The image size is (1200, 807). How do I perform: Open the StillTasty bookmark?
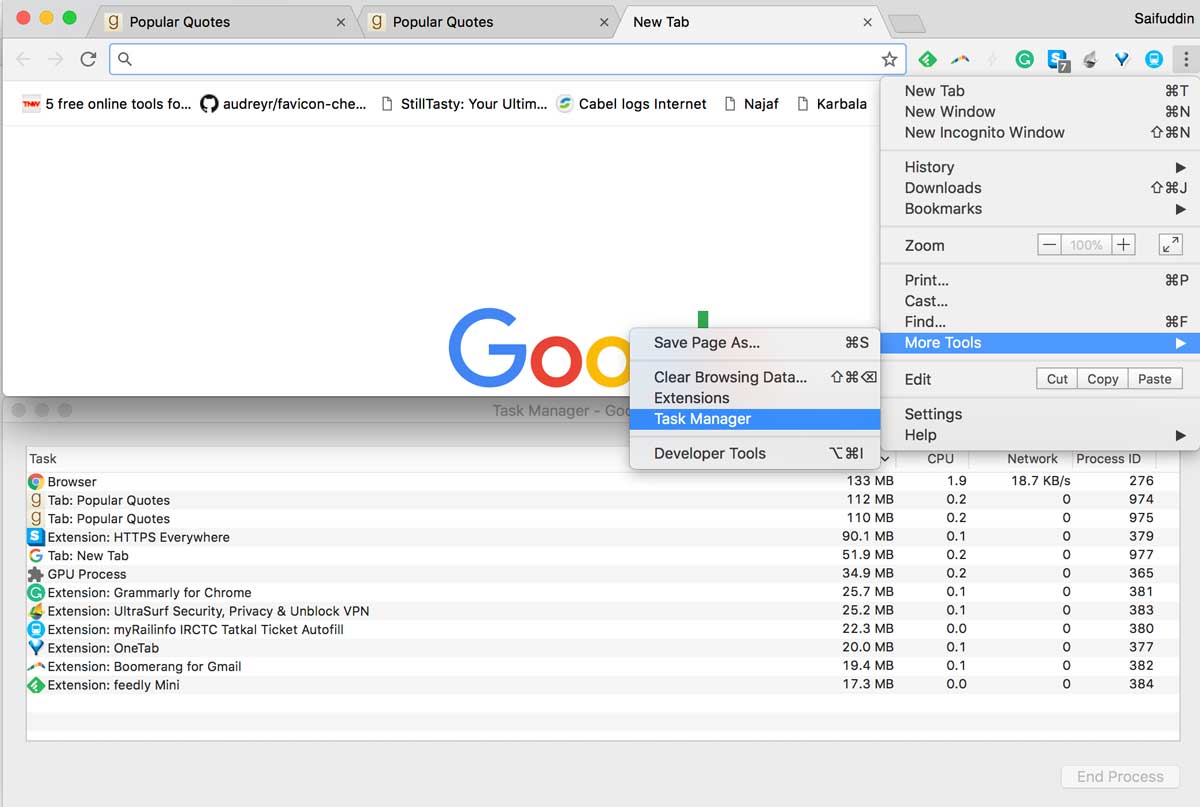point(464,104)
